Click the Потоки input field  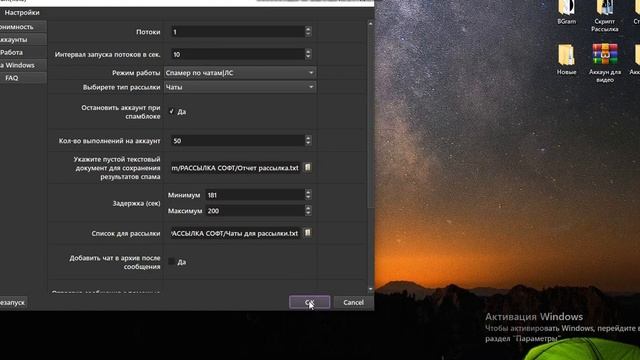pyautogui.click(x=238, y=32)
